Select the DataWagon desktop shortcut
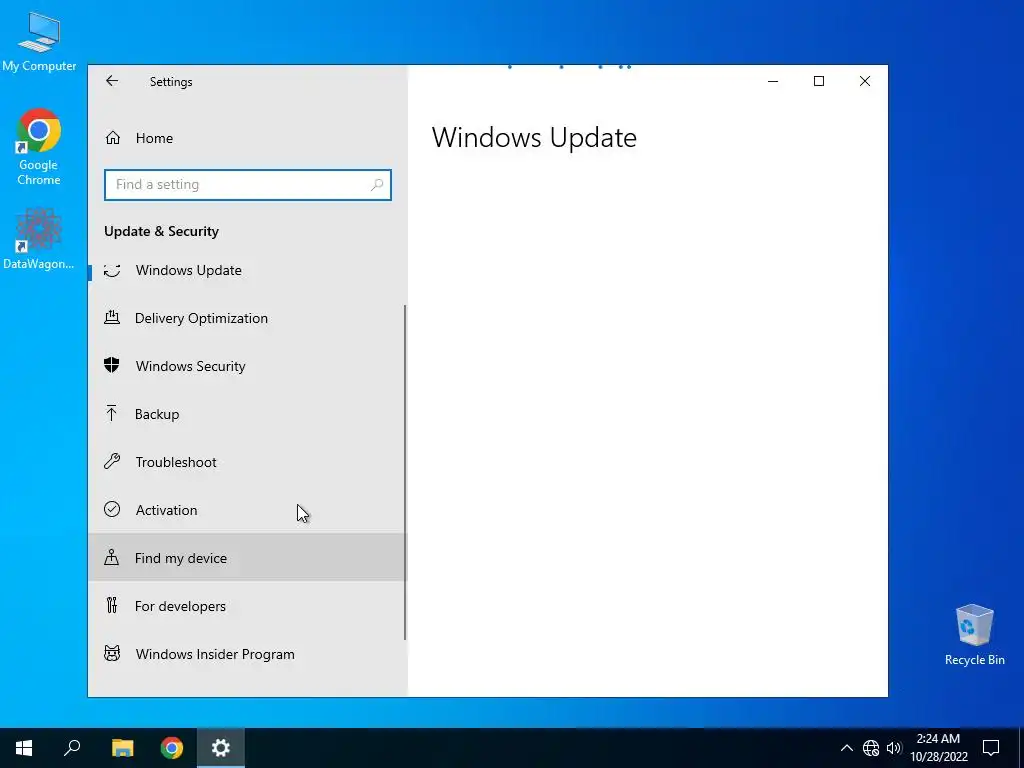1024x768 pixels. [39, 239]
